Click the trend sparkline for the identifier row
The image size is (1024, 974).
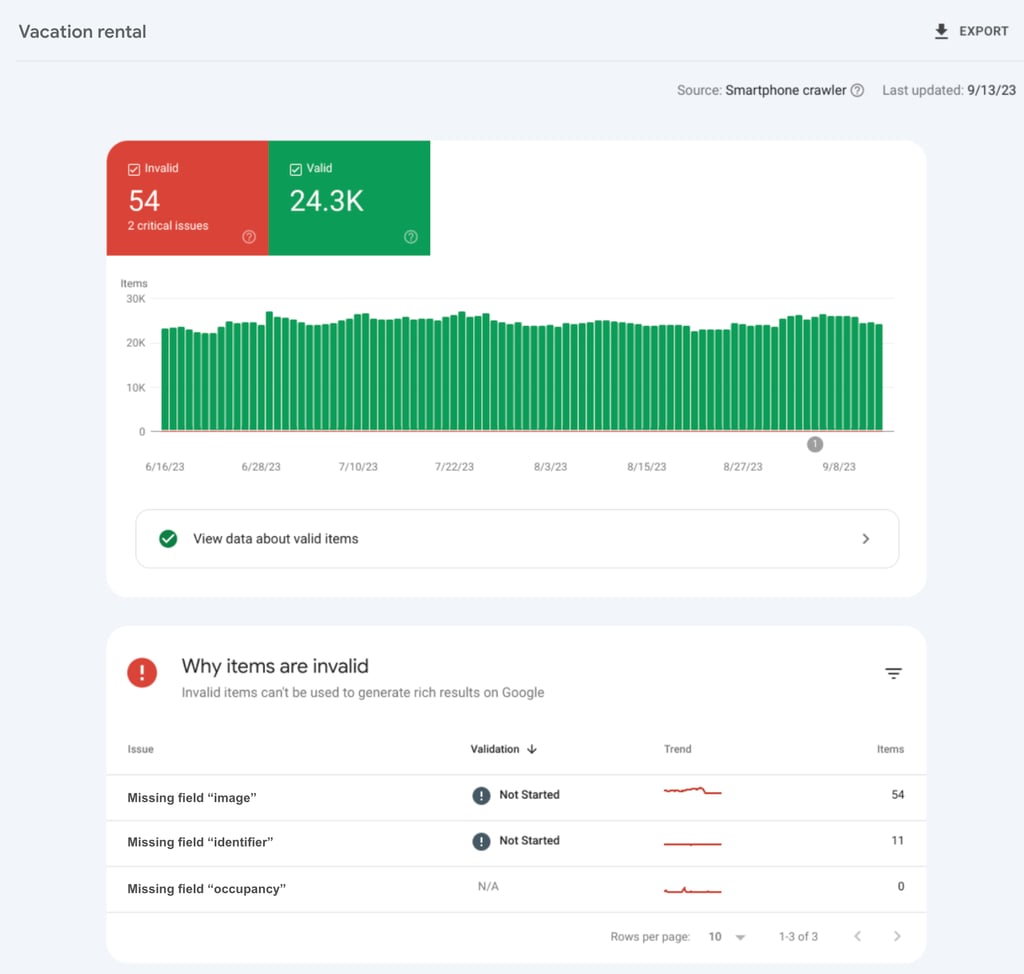pos(692,844)
